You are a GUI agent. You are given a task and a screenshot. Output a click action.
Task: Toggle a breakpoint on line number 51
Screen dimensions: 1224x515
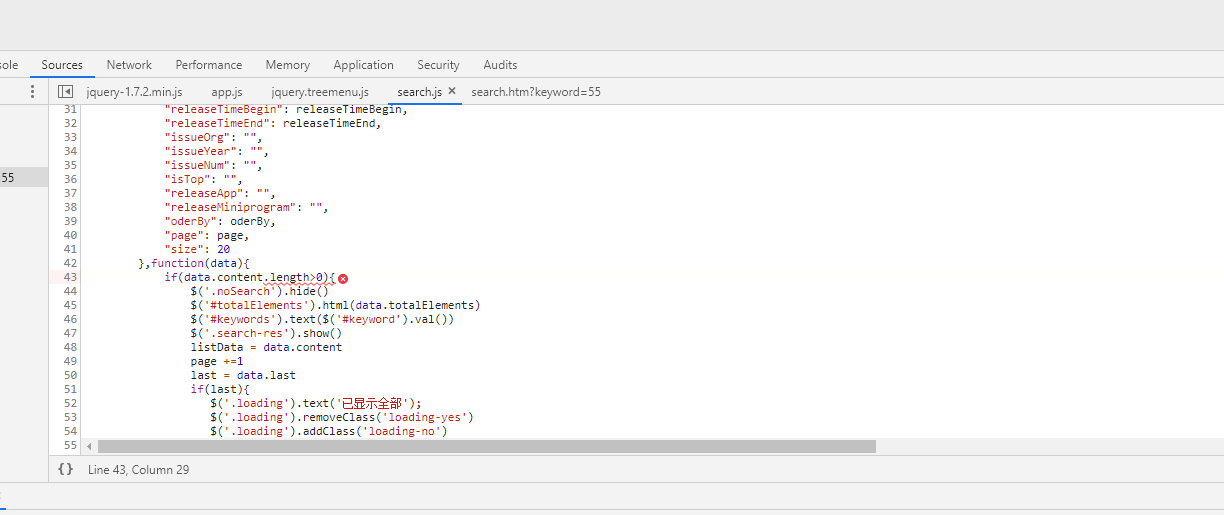[69, 389]
